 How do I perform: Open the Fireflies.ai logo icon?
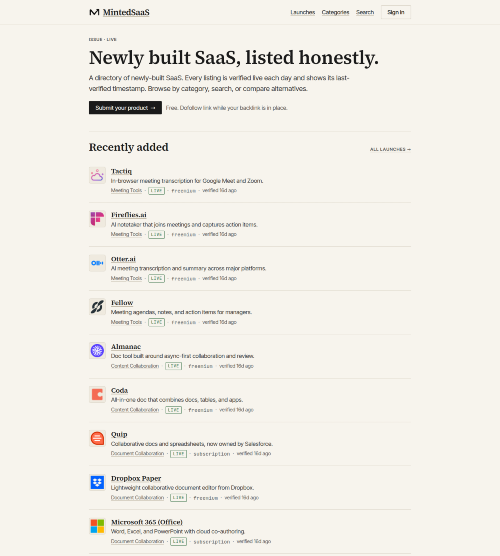click(x=97, y=219)
